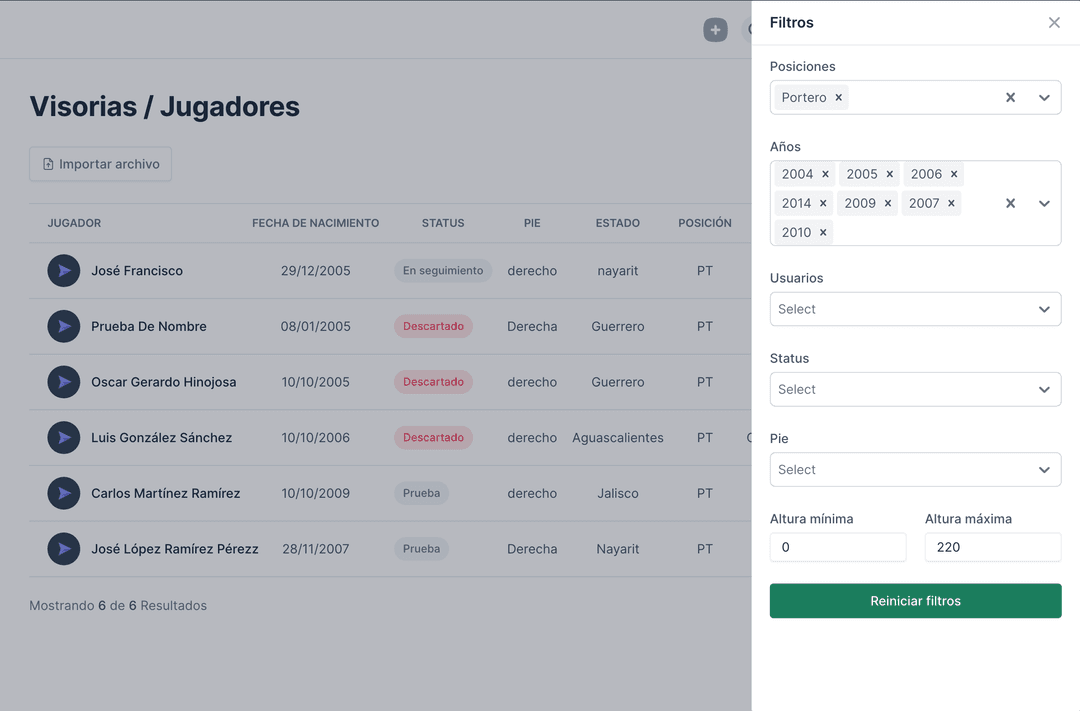This screenshot has height=711, width=1080.
Task: Focus the Altura mínima input field
Action: click(837, 547)
